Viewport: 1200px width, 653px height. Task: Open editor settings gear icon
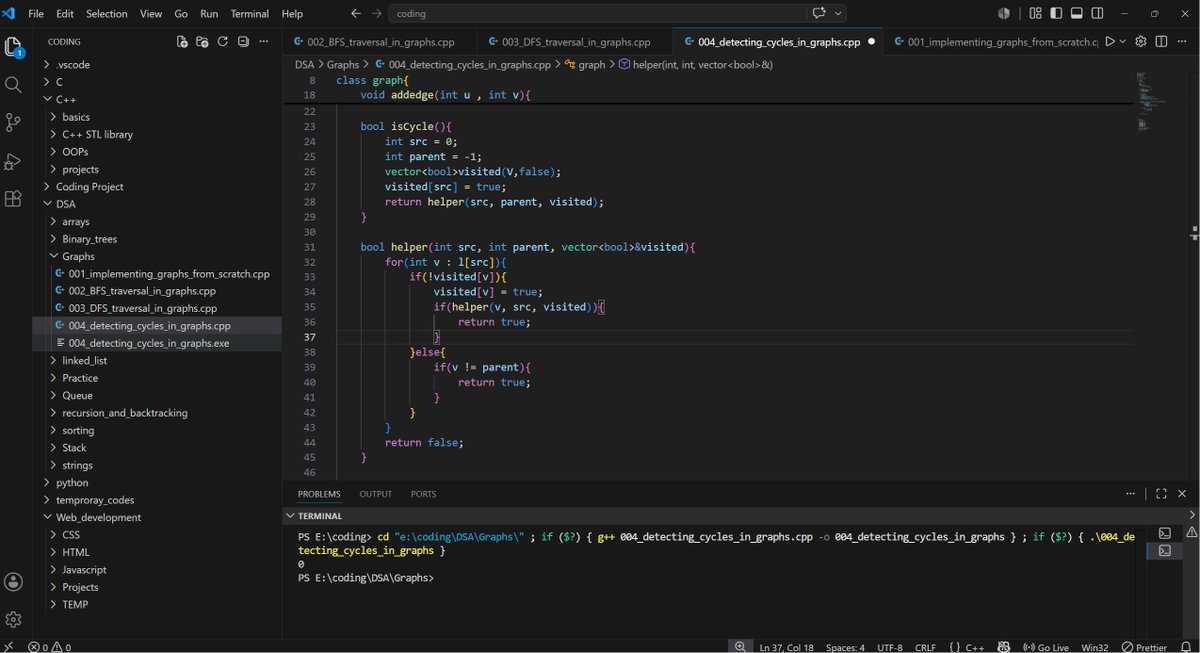click(x=1141, y=42)
